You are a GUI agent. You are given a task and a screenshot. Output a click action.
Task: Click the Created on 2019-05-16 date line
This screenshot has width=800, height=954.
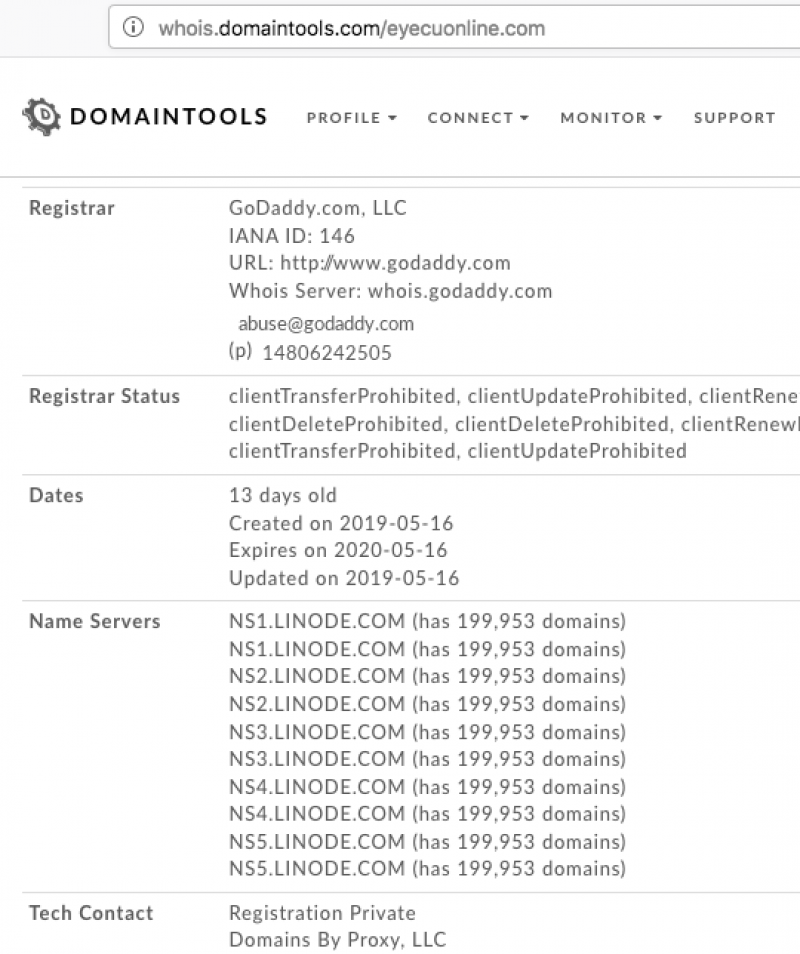(340, 523)
